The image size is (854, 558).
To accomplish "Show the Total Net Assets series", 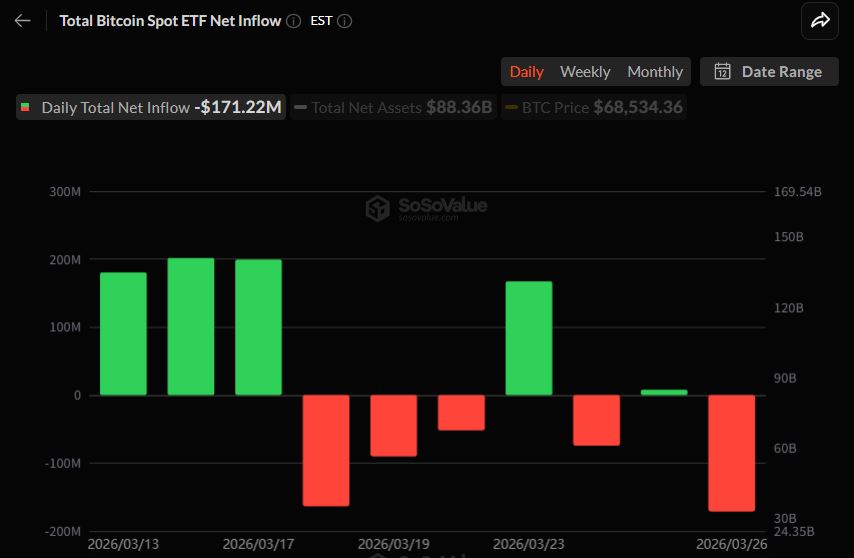I will pos(393,107).
